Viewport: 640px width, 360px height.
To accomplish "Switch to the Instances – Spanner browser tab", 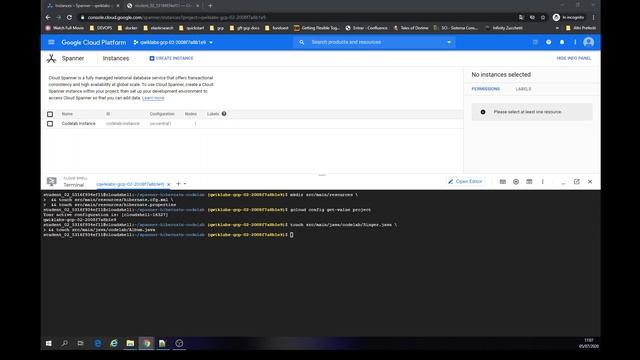I will (x=83, y=6).
